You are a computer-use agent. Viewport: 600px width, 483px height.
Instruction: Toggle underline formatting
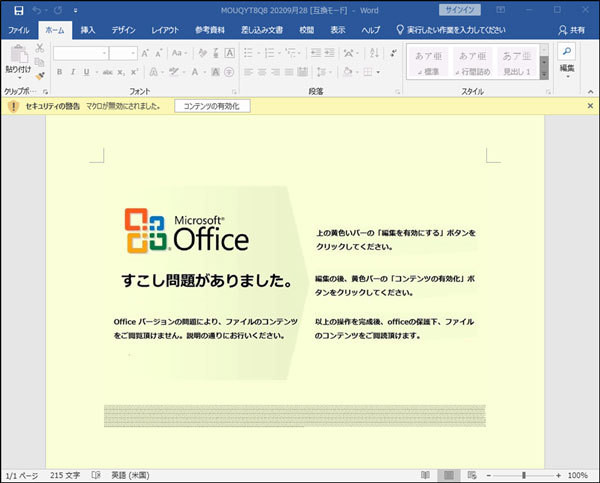(x=86, y=72)
